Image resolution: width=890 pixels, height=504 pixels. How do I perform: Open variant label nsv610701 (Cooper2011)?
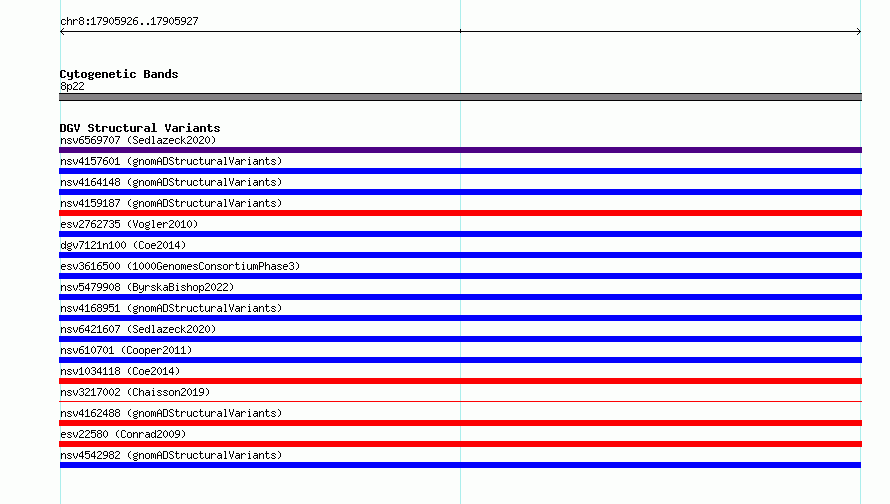pos(126,350)
